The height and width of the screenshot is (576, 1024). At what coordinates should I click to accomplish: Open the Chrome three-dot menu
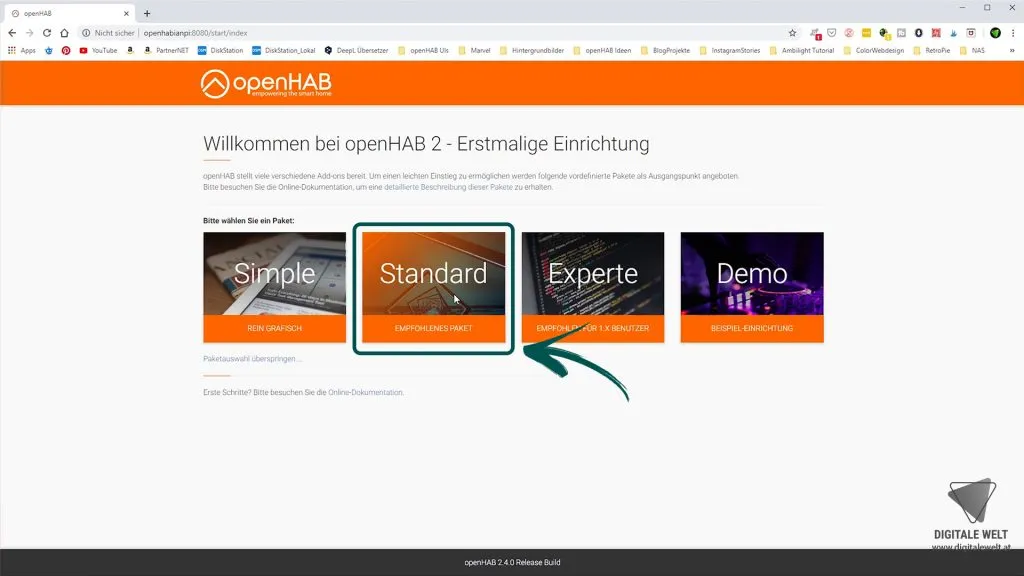tap(1012, 33)
